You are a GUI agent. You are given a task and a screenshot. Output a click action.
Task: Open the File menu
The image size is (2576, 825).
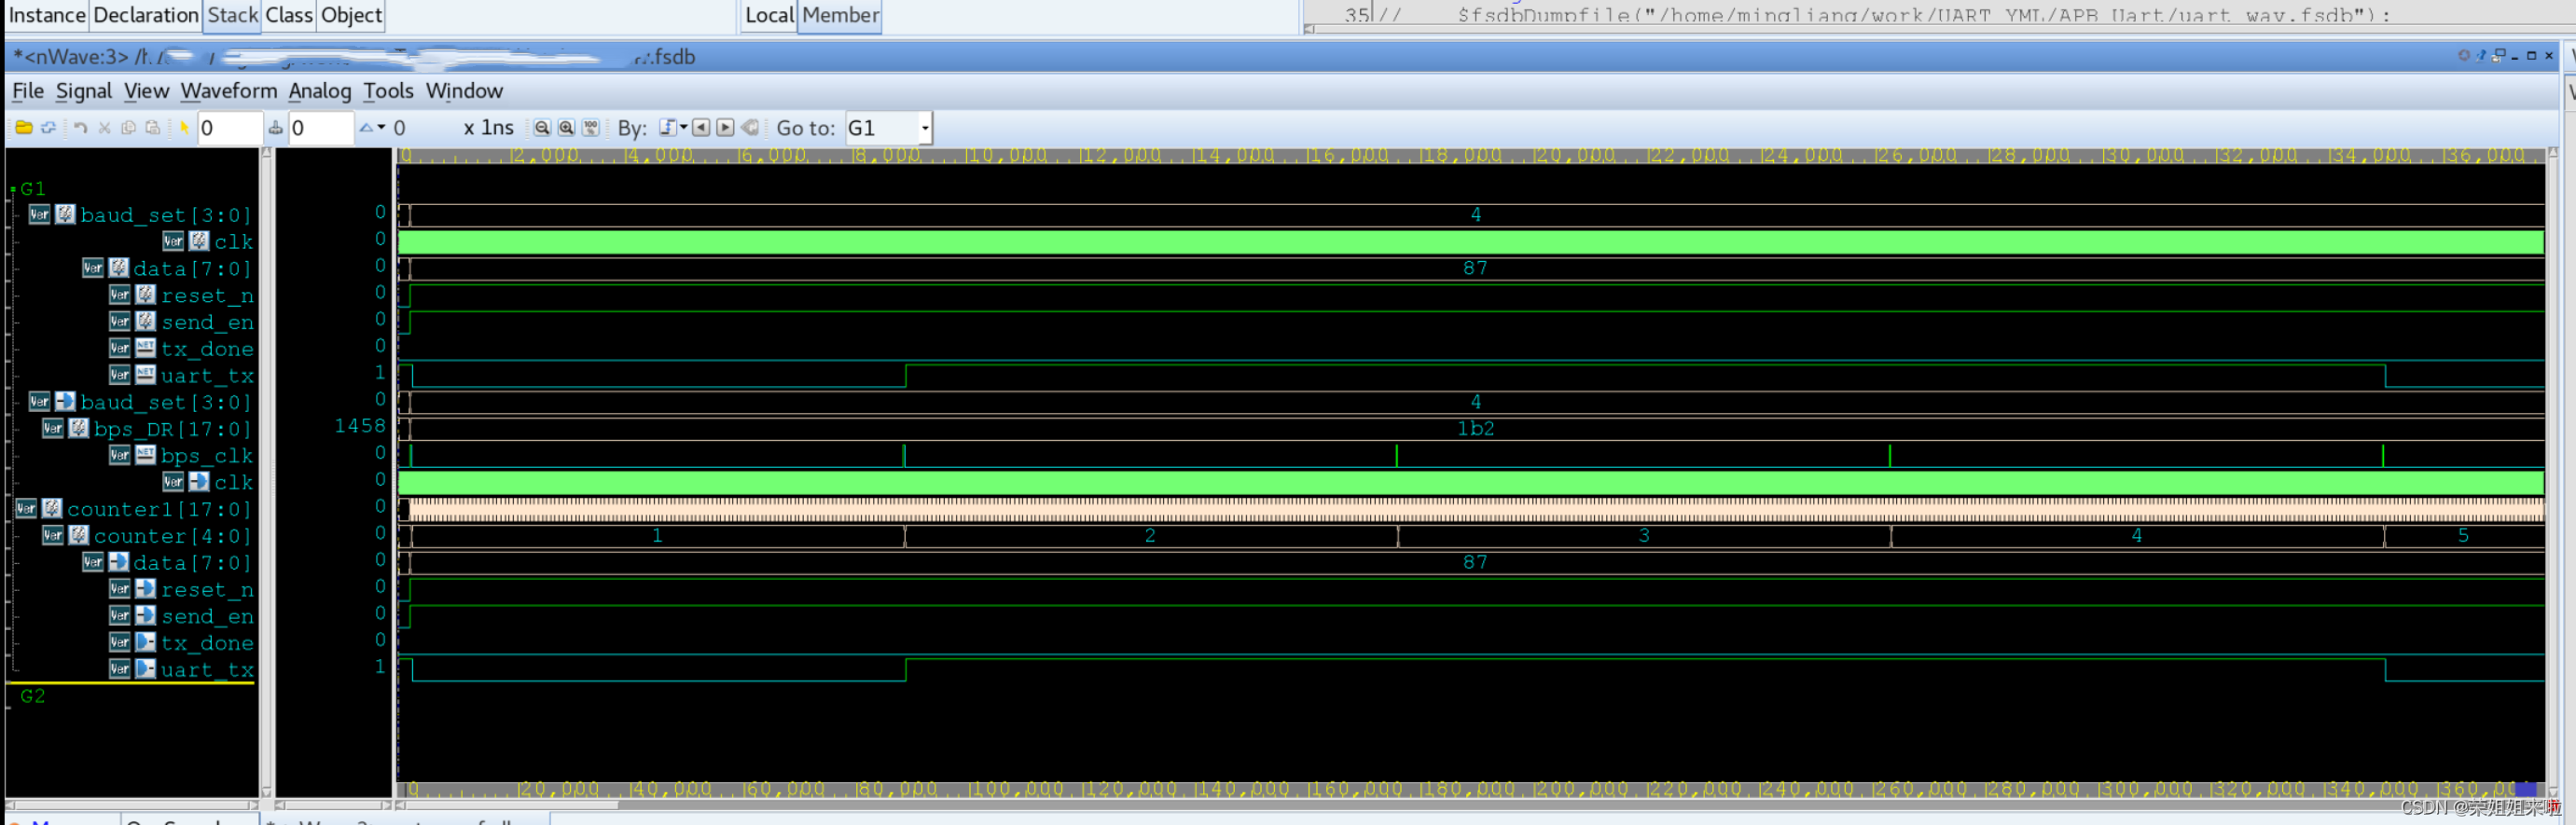click(28, 91)
